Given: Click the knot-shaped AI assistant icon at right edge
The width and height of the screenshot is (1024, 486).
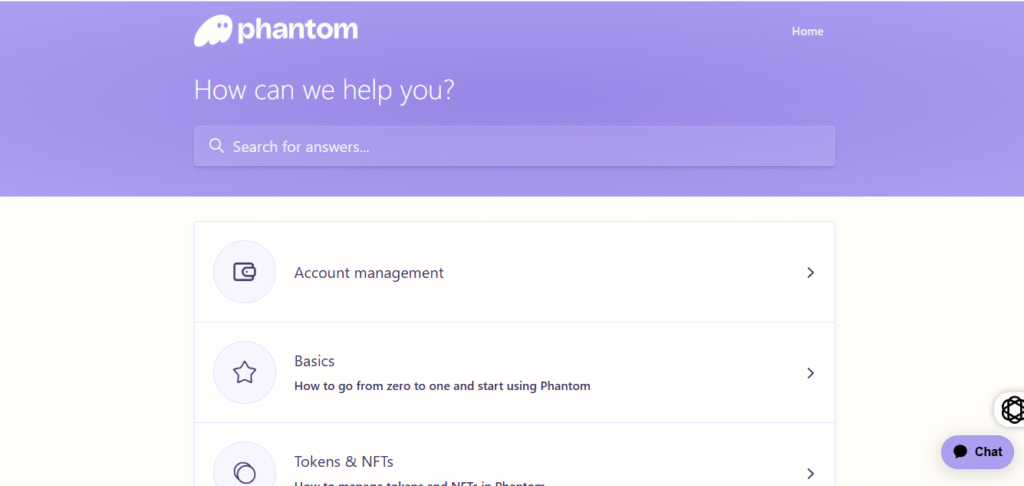Looking at the screenshot, I should click(1013, 410).
